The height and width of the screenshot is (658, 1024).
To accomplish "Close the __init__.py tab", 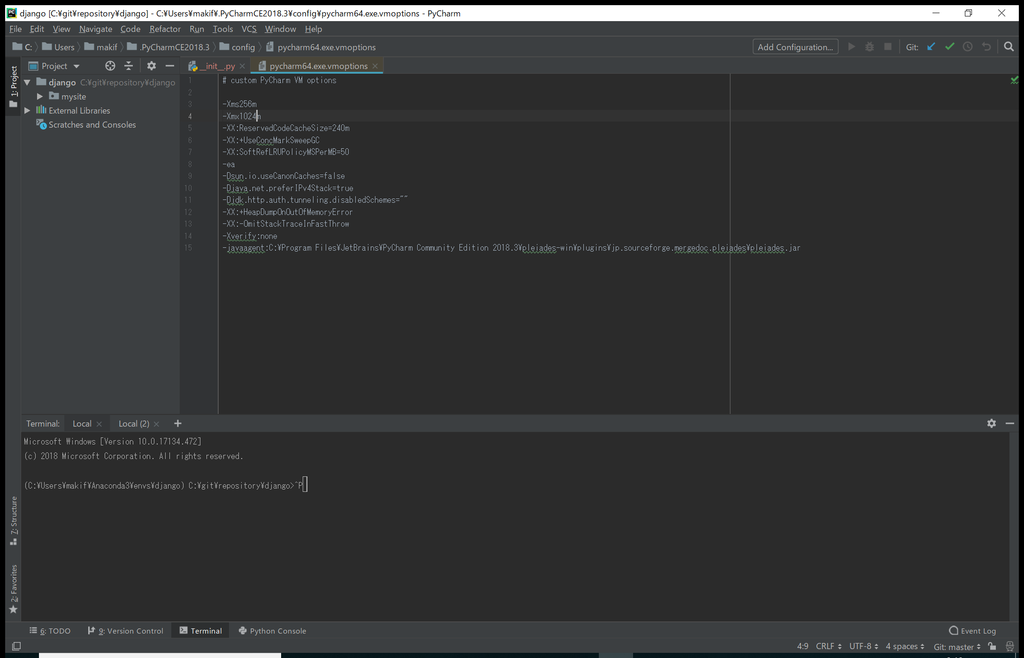I will [x=242, y=67].
